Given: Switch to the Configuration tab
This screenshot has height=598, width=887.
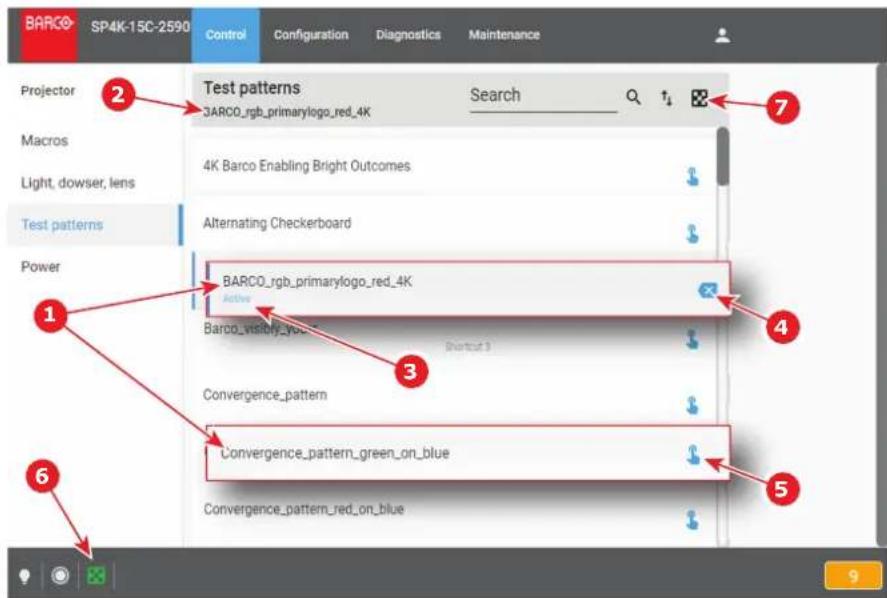Looking at the screenshot, I should 311,35.
